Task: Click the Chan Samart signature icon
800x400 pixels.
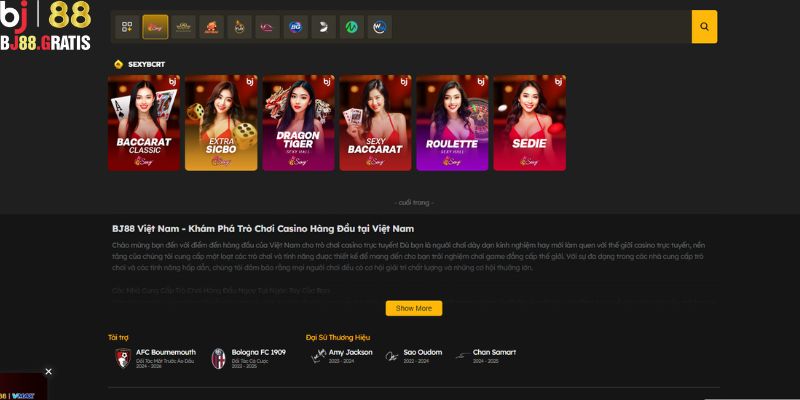Action: [462, 356]
